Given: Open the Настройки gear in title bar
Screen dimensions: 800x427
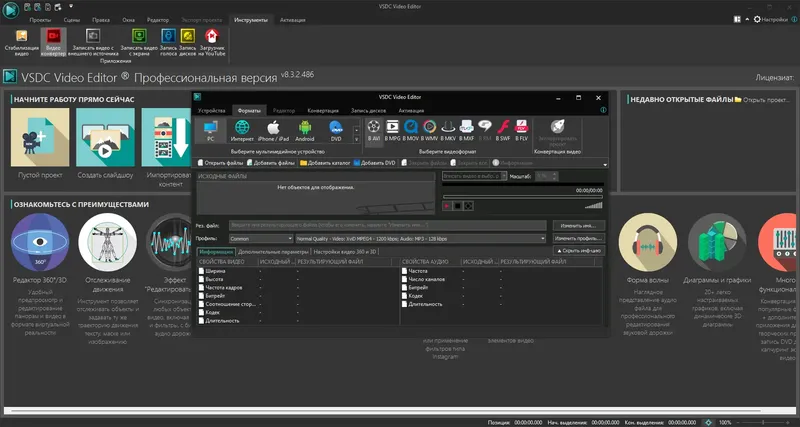Looking at the screenshot, I should click(x=757, y=19).
